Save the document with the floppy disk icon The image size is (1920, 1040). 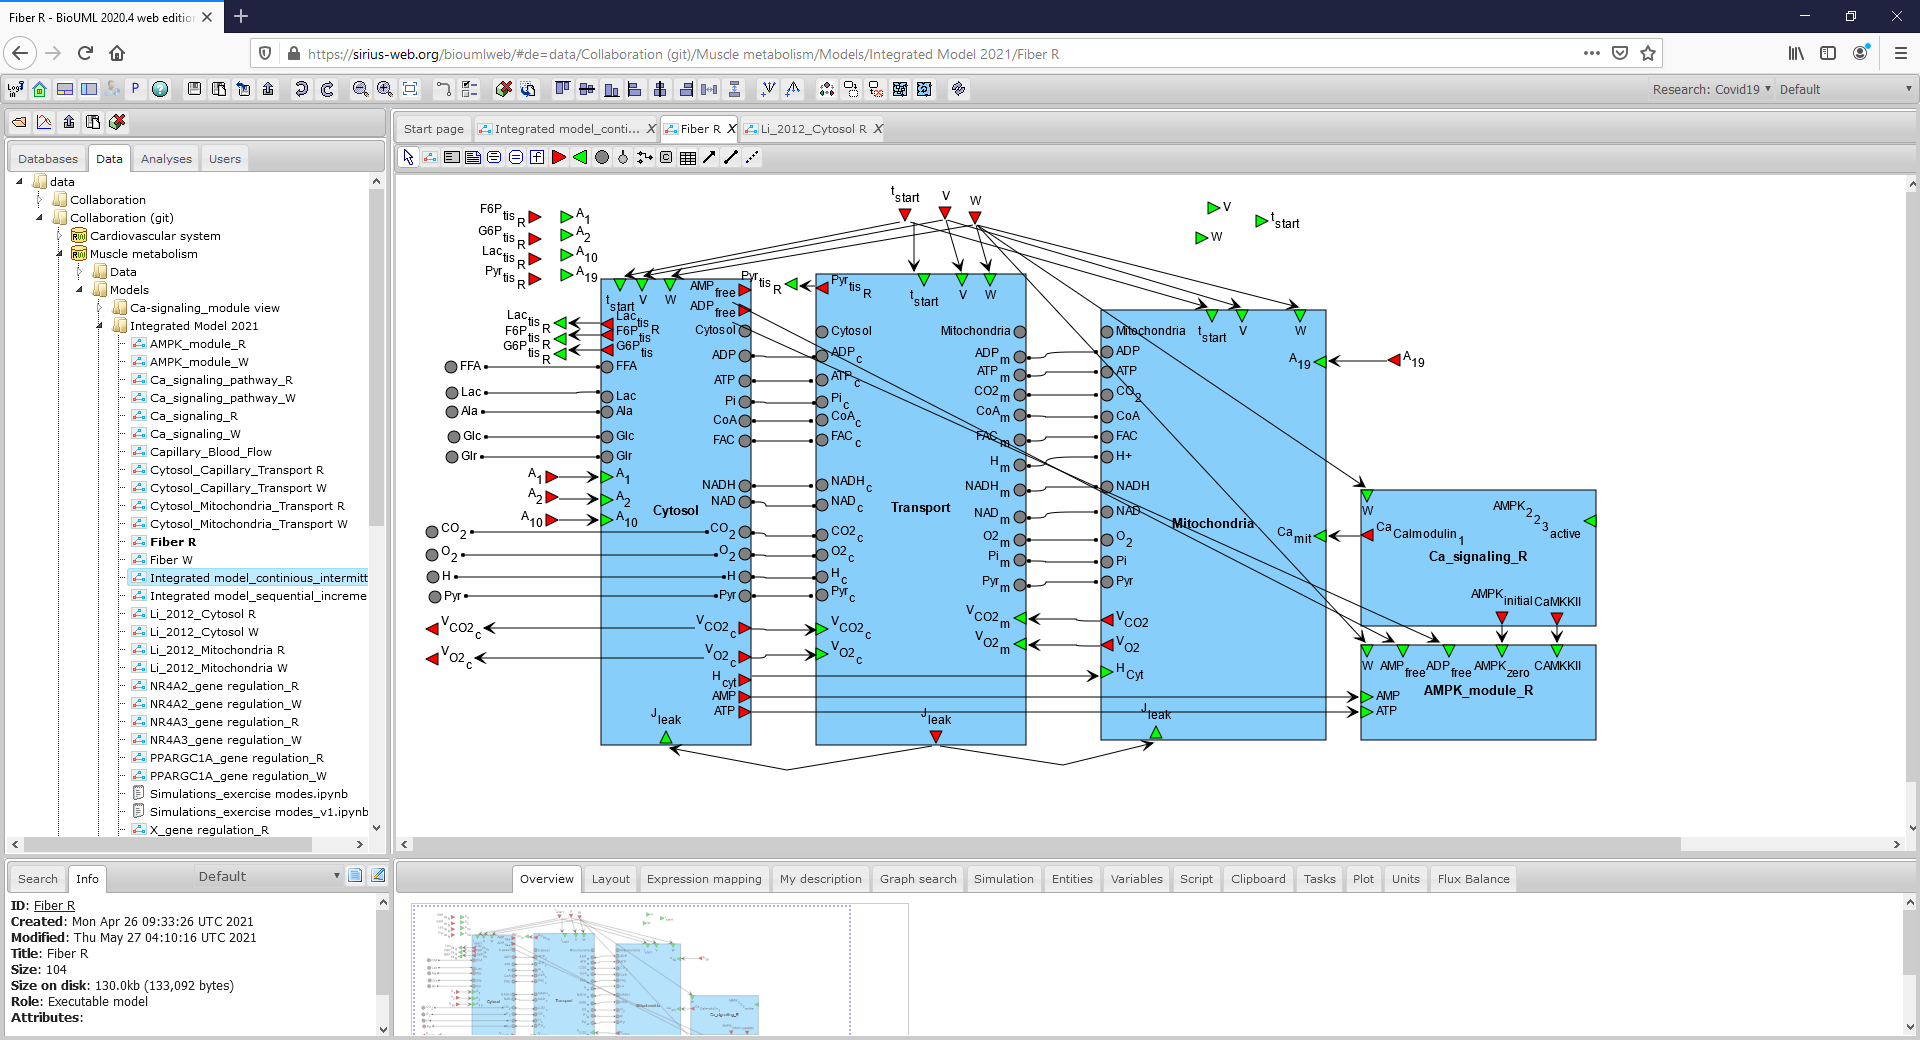(x=194, y=89)
